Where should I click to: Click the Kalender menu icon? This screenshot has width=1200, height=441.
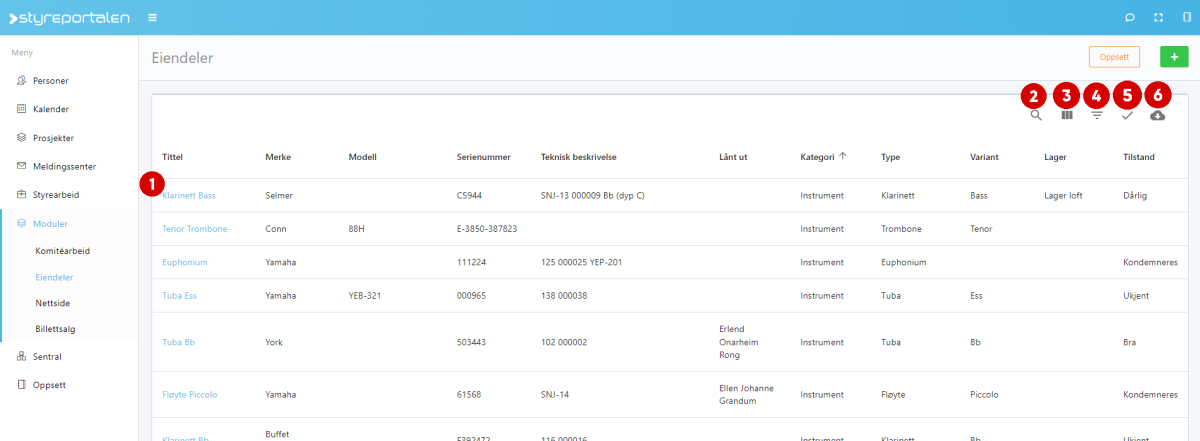pos(22,109)
